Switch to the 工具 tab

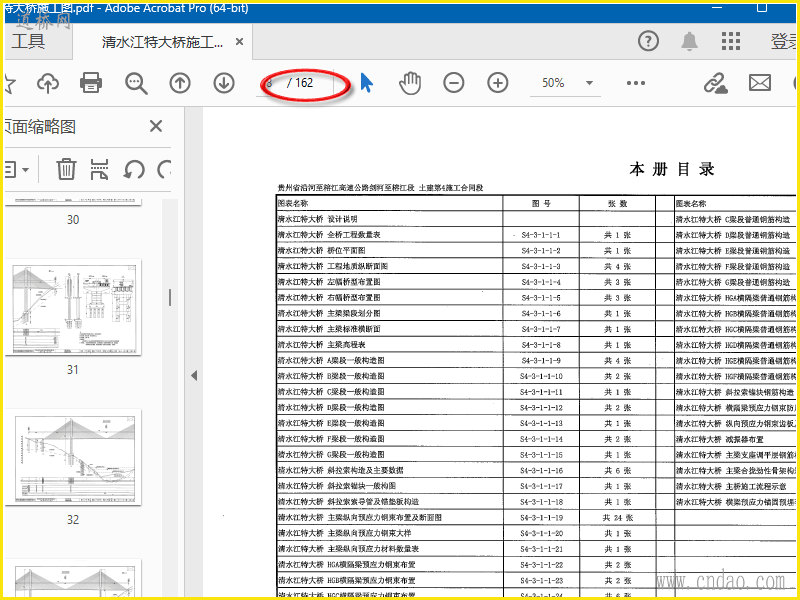click(x=28, y=41)
